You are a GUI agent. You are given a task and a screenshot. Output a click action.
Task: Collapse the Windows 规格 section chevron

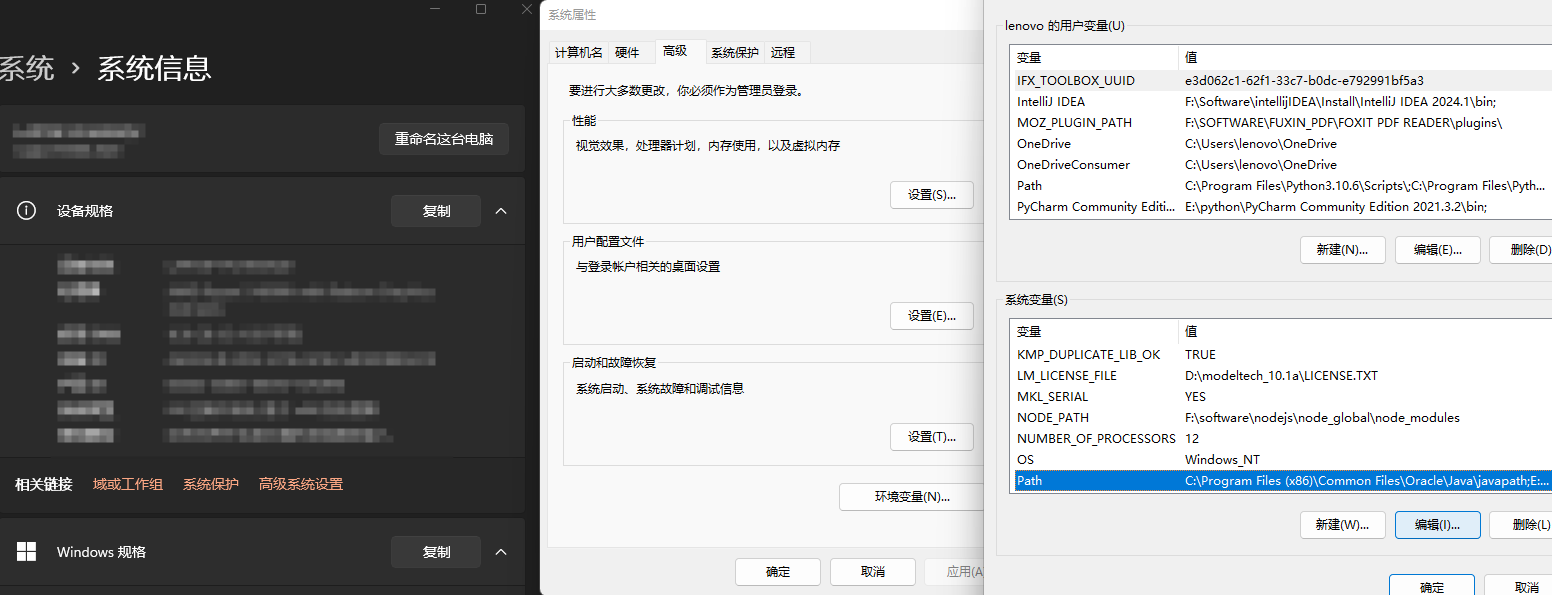pos(502,552)
